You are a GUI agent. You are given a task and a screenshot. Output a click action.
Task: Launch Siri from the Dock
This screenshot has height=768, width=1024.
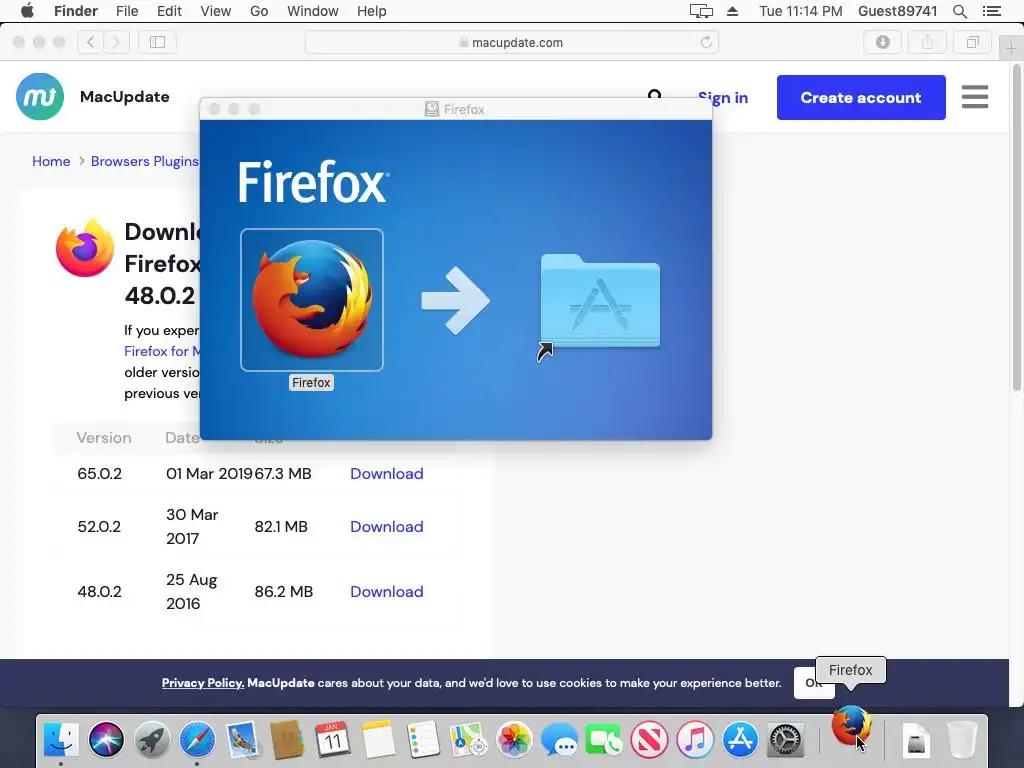pos(106,740)
